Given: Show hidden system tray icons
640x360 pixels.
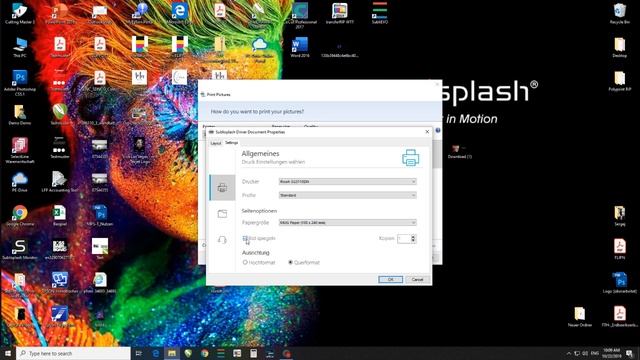Looking at the screenshot, I should (569, 353).
